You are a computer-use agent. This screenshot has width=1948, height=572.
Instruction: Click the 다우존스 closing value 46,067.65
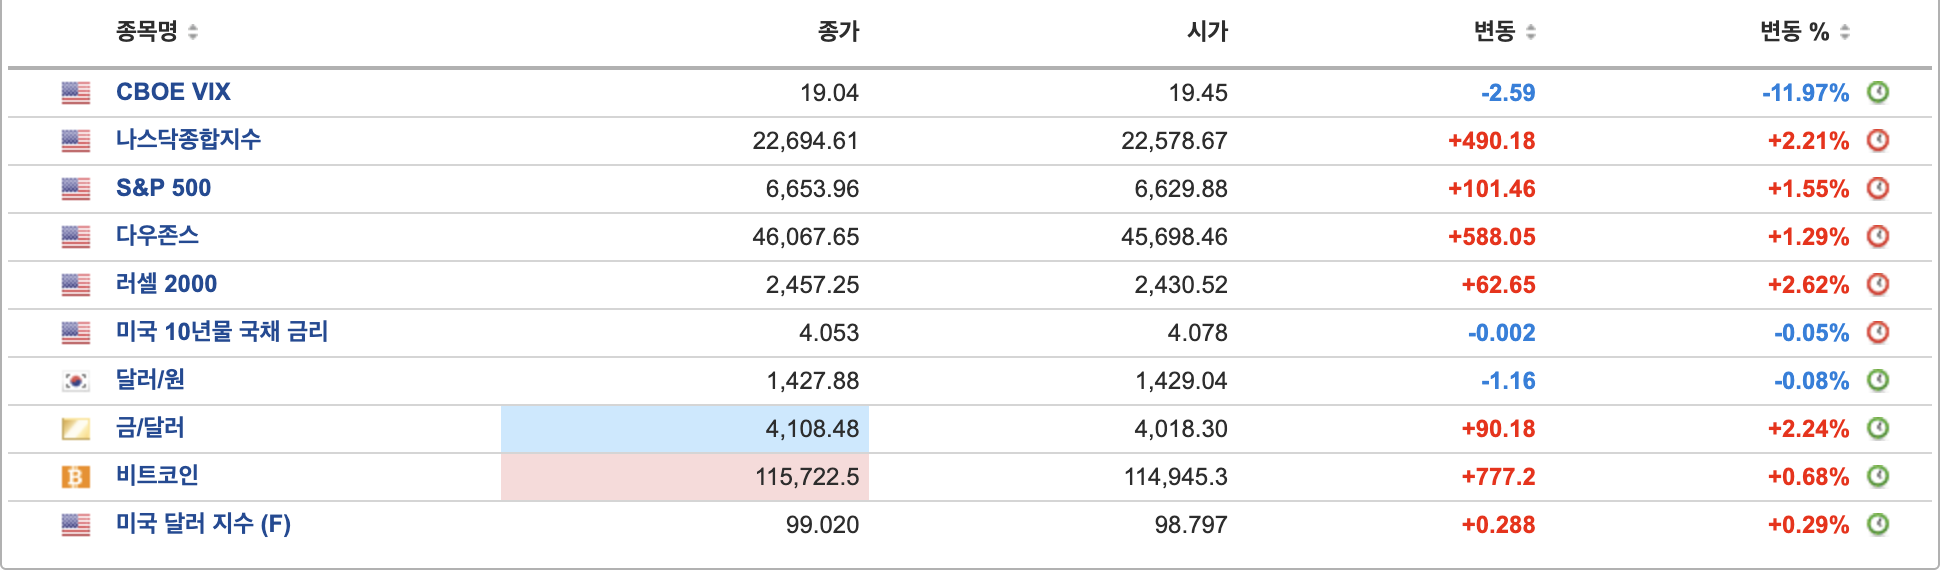click(806, 237)
